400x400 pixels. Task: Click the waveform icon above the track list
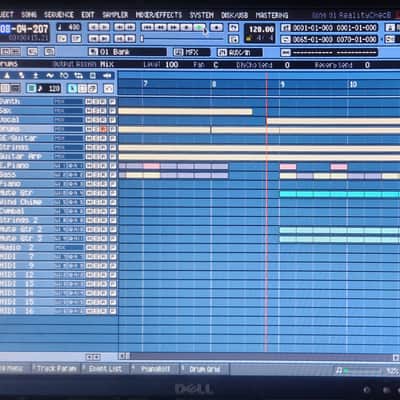coord(50,76)
